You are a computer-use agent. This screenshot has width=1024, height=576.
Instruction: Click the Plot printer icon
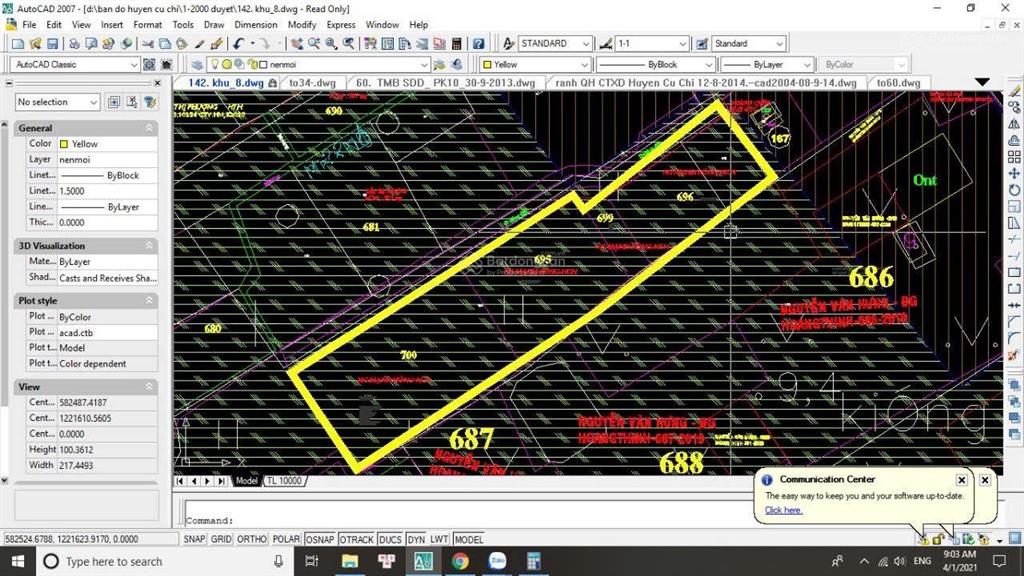click(x=74, y=44)
